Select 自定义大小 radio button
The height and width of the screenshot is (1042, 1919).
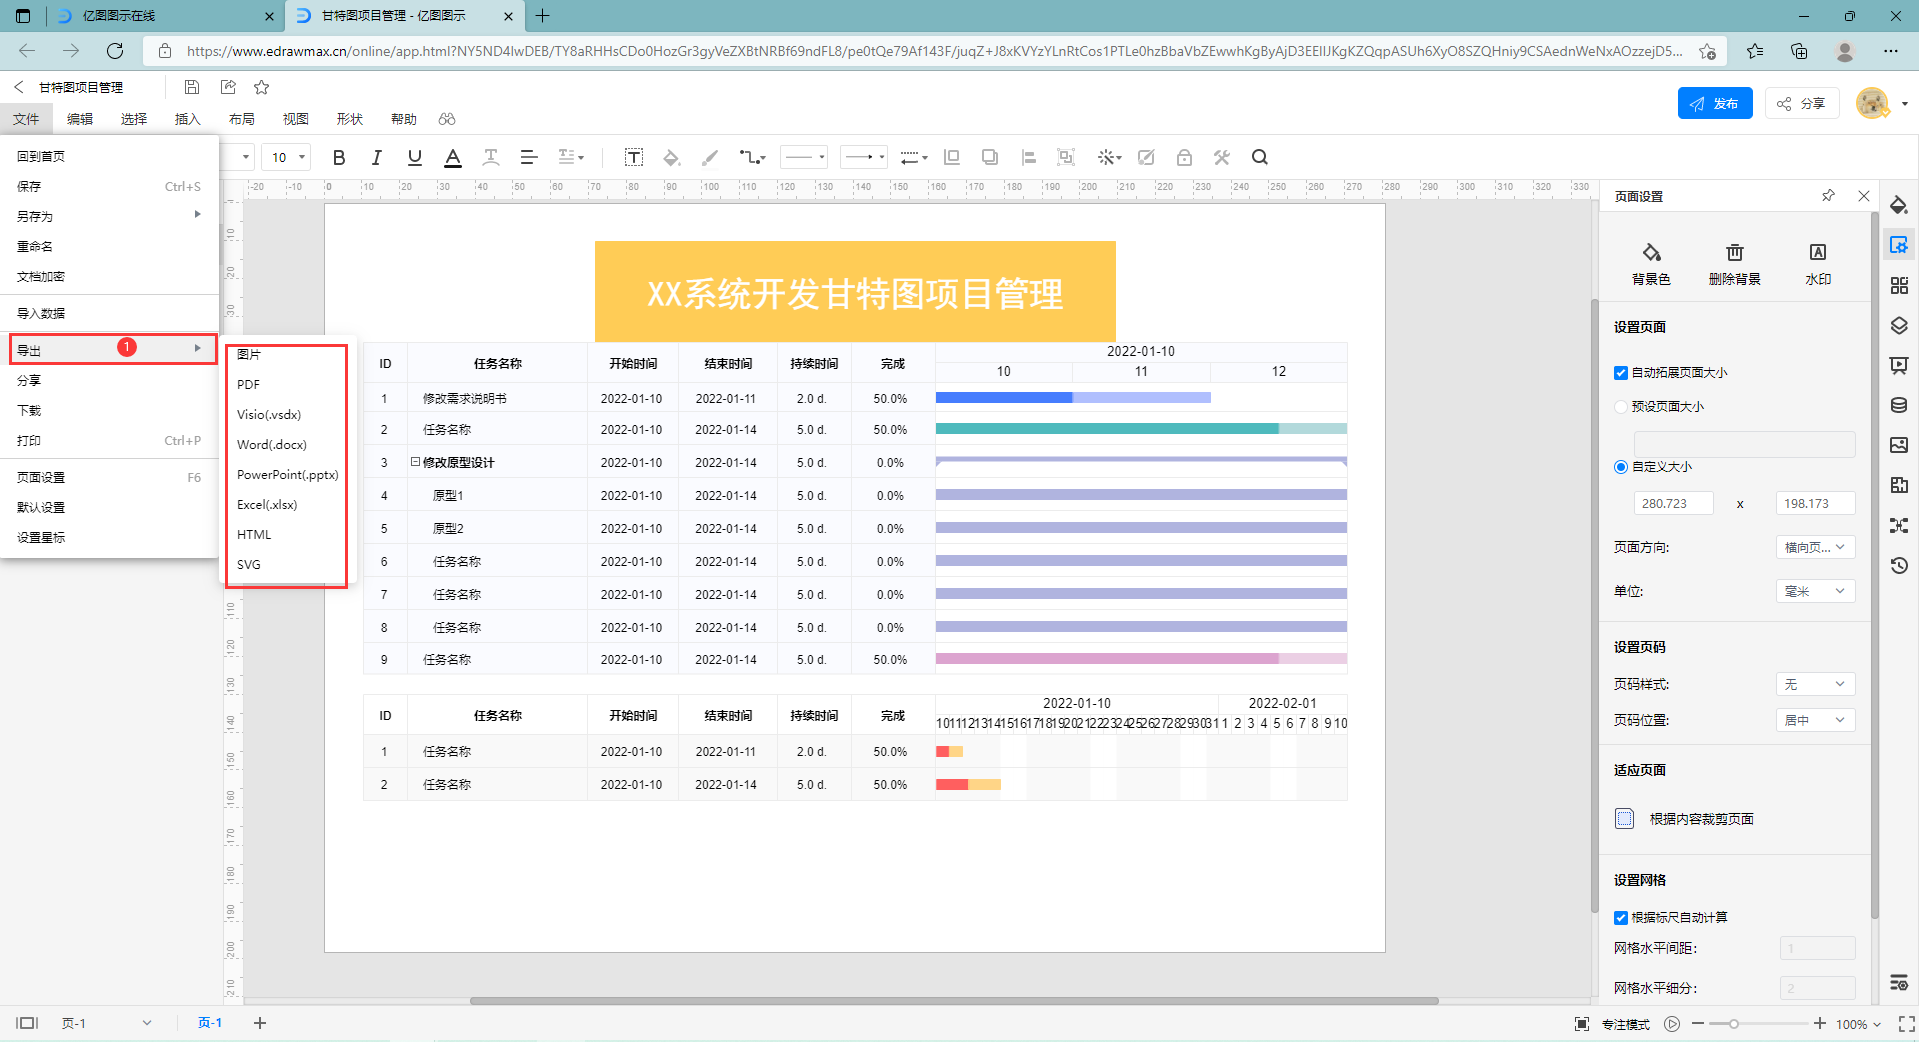[1621, 467]
